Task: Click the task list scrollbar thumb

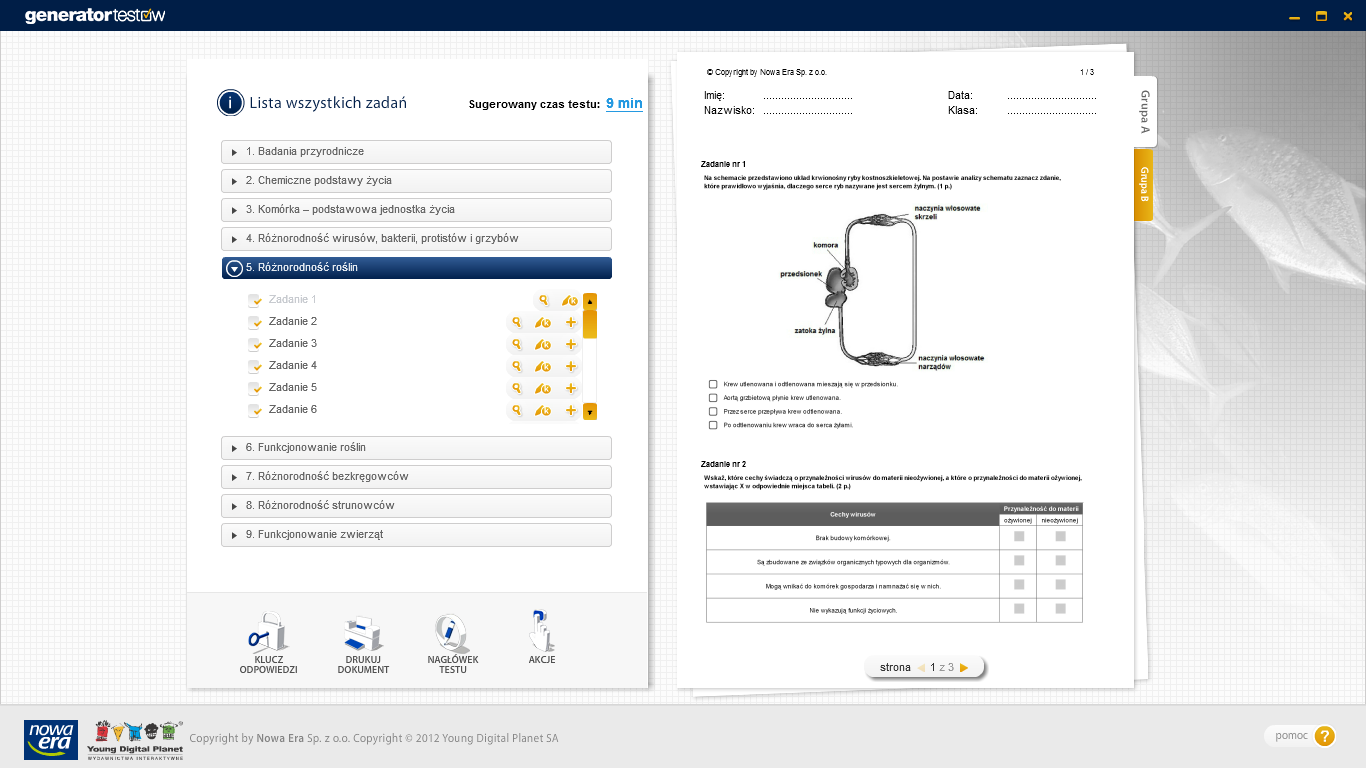Action: click(x=590, y=324)
